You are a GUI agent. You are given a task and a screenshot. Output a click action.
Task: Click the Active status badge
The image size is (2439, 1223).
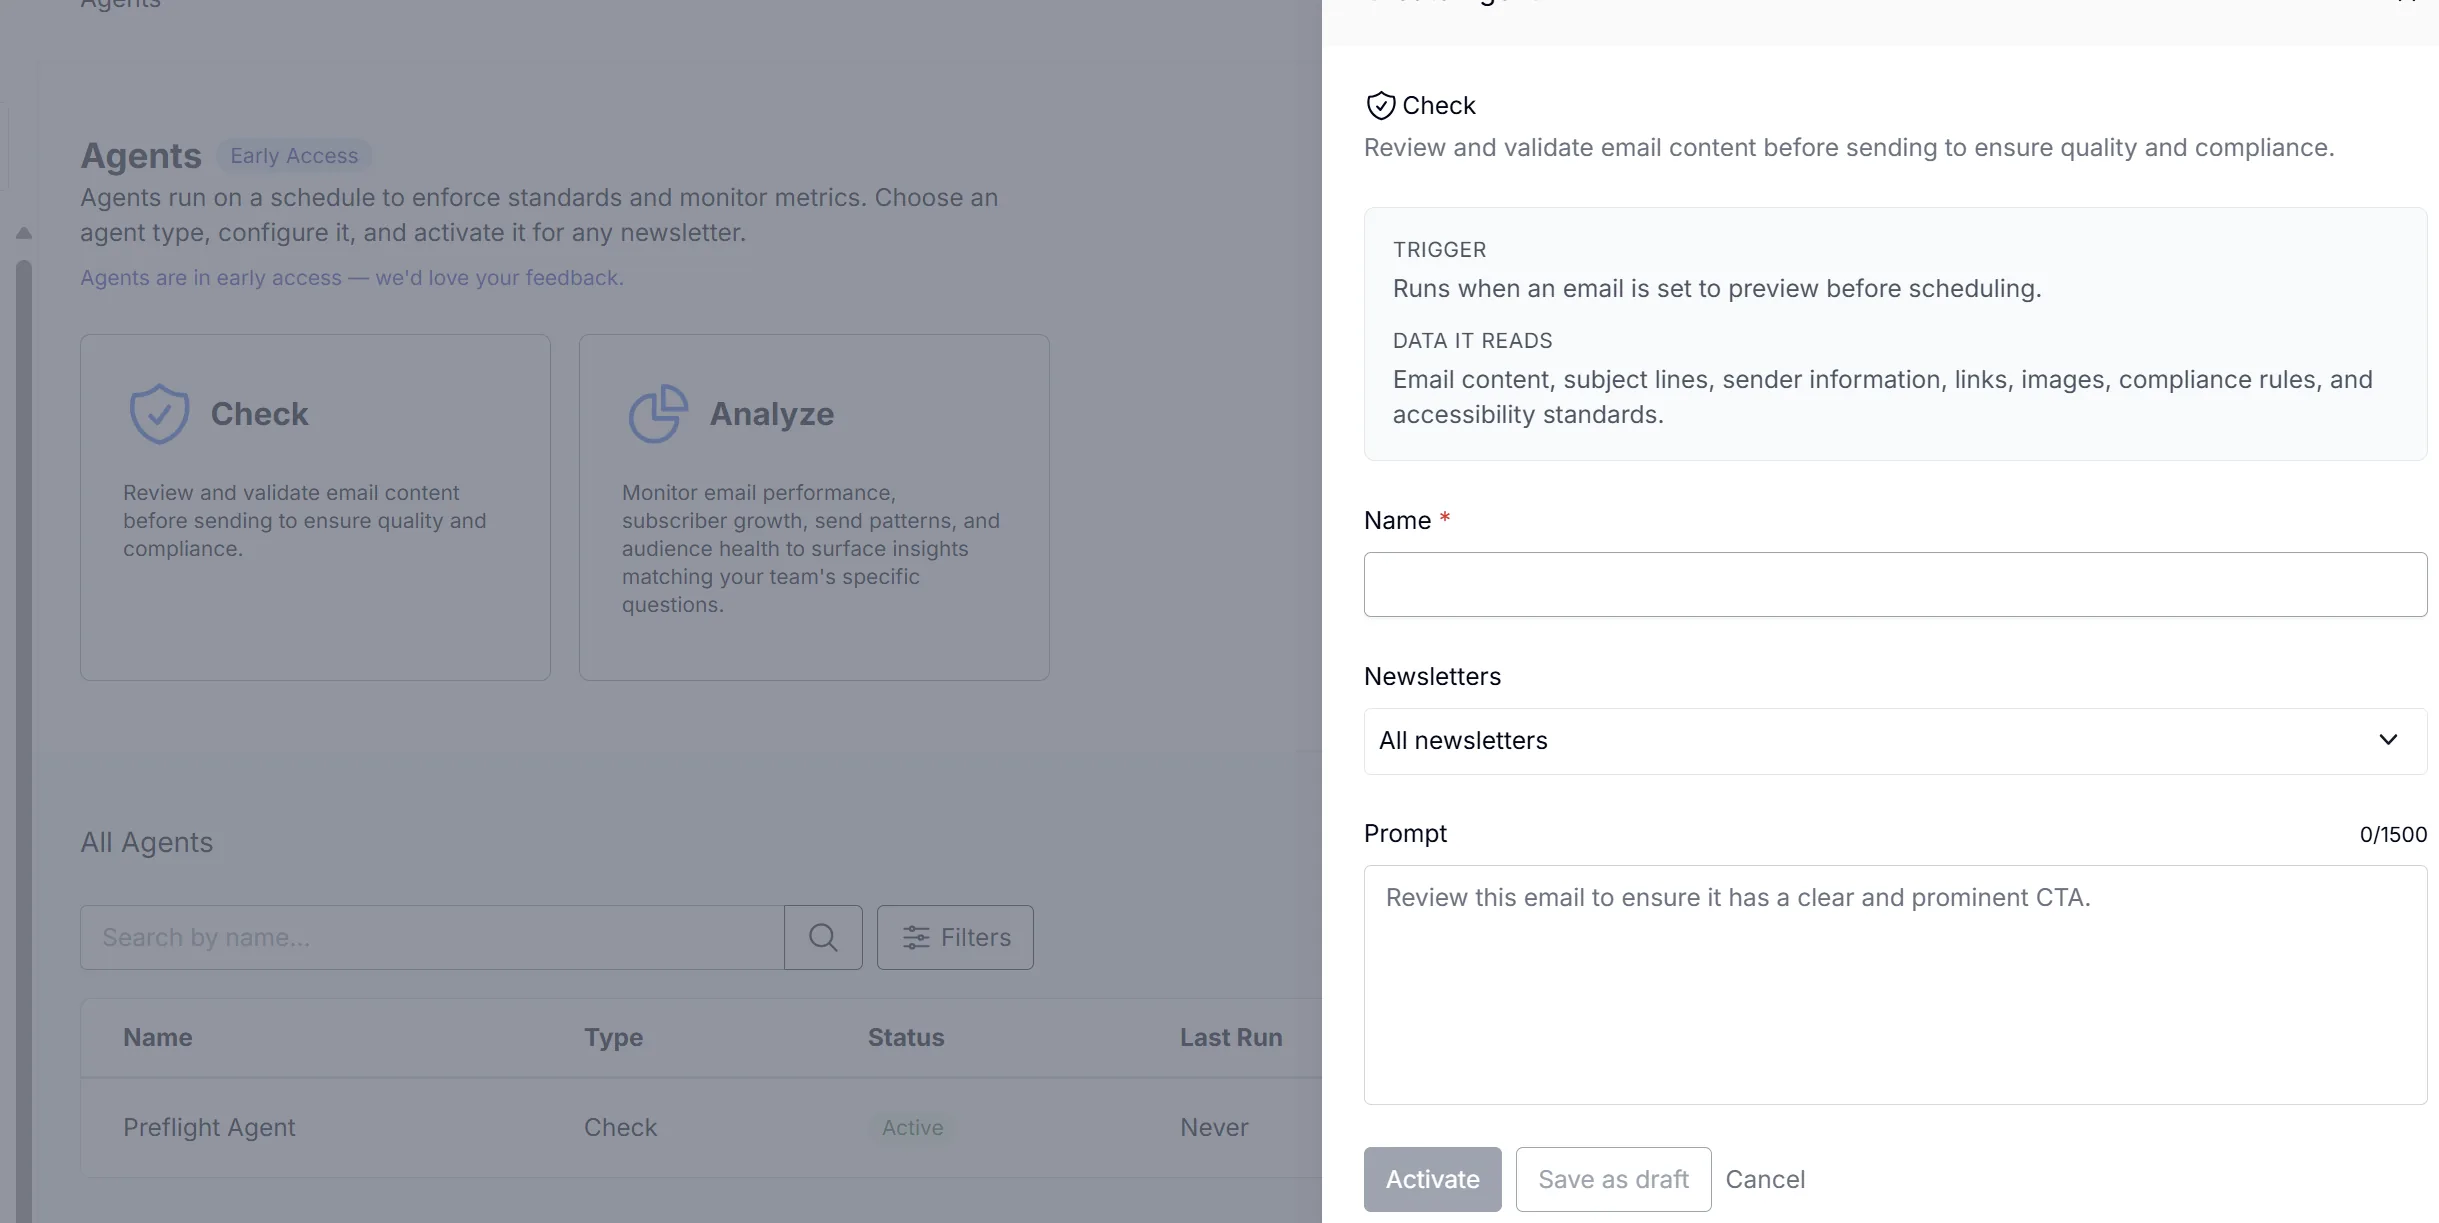[x=912, y=1127]
